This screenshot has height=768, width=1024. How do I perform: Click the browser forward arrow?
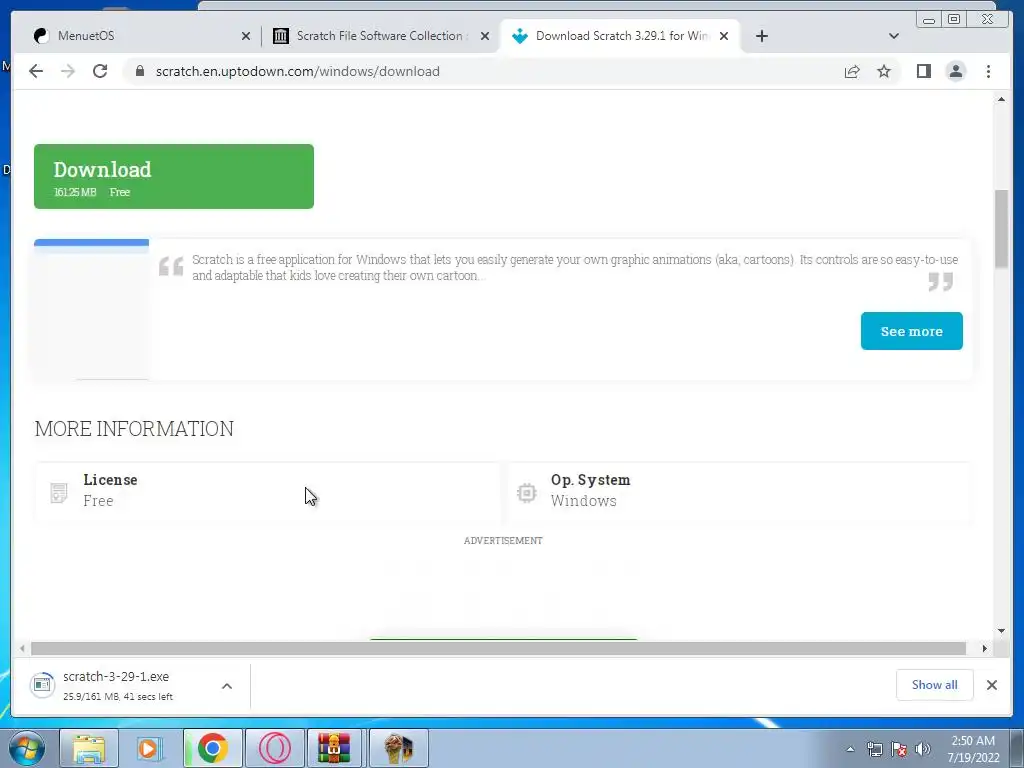[x=68, y=71]
